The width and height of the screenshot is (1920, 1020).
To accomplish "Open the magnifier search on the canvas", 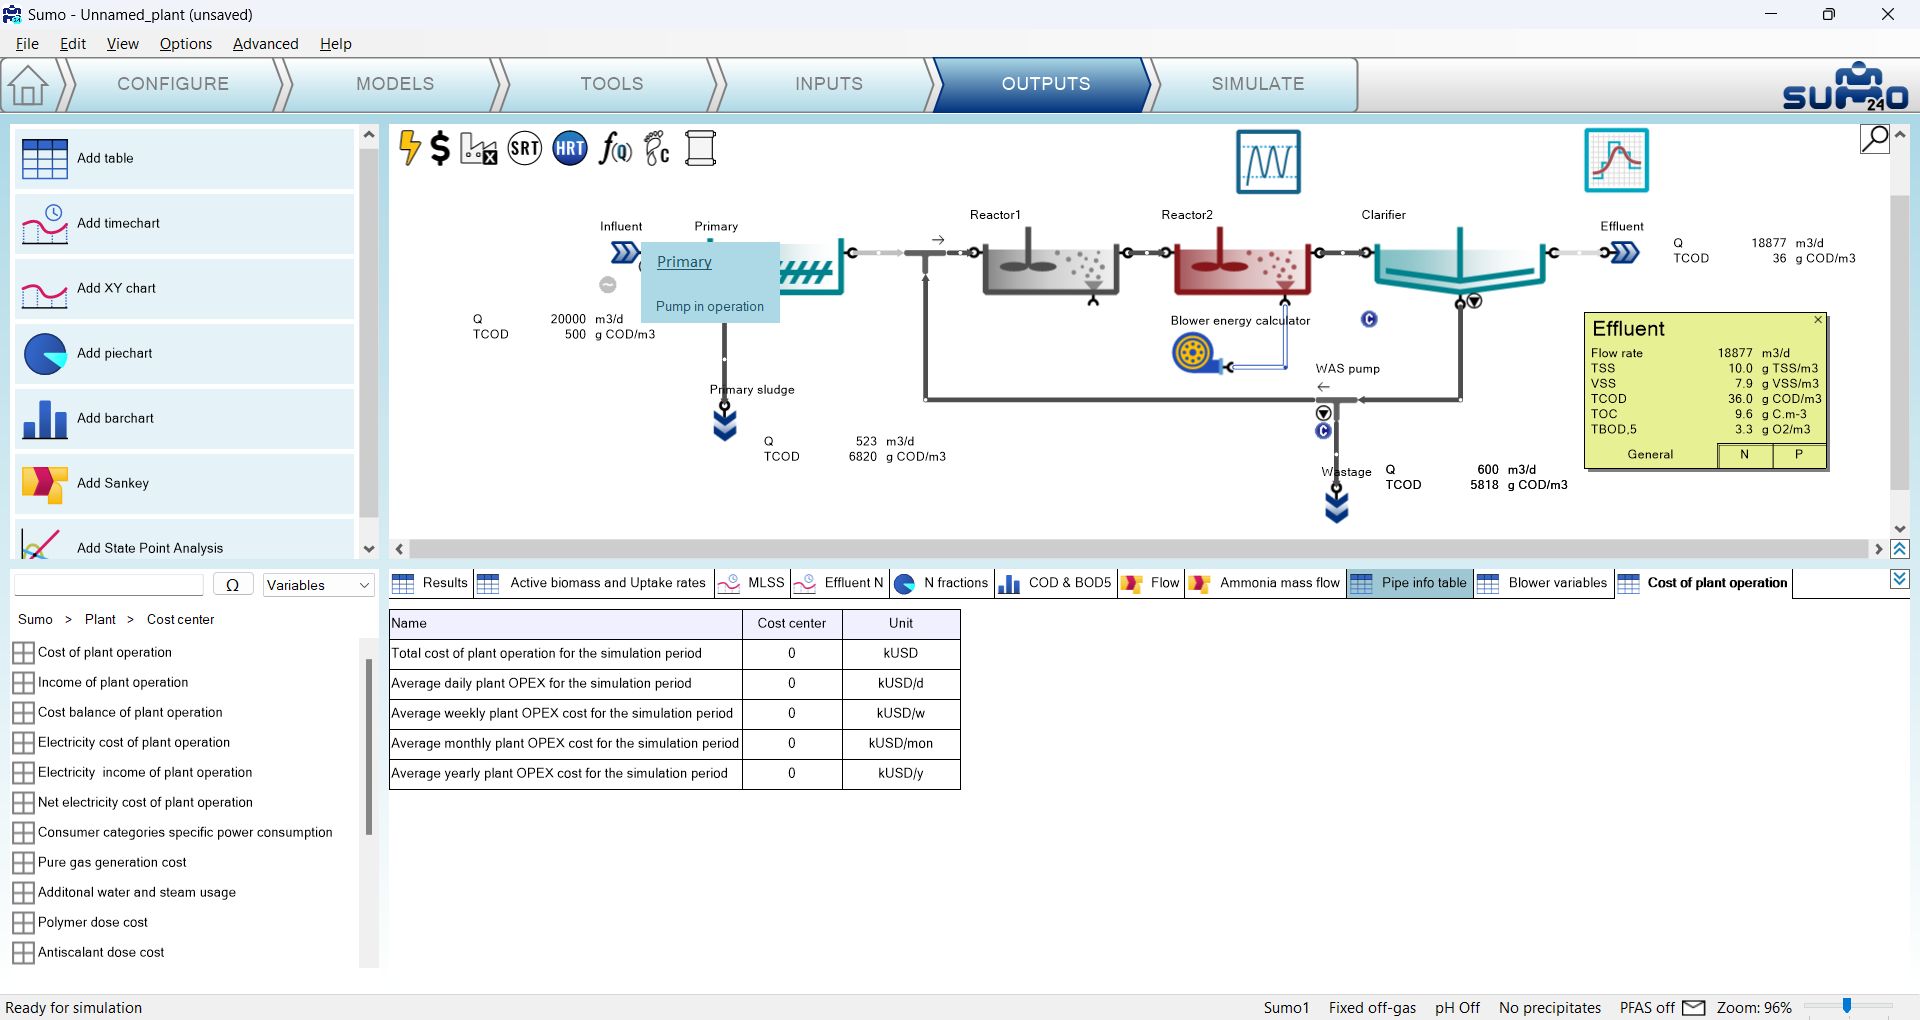I will 1875,138.
